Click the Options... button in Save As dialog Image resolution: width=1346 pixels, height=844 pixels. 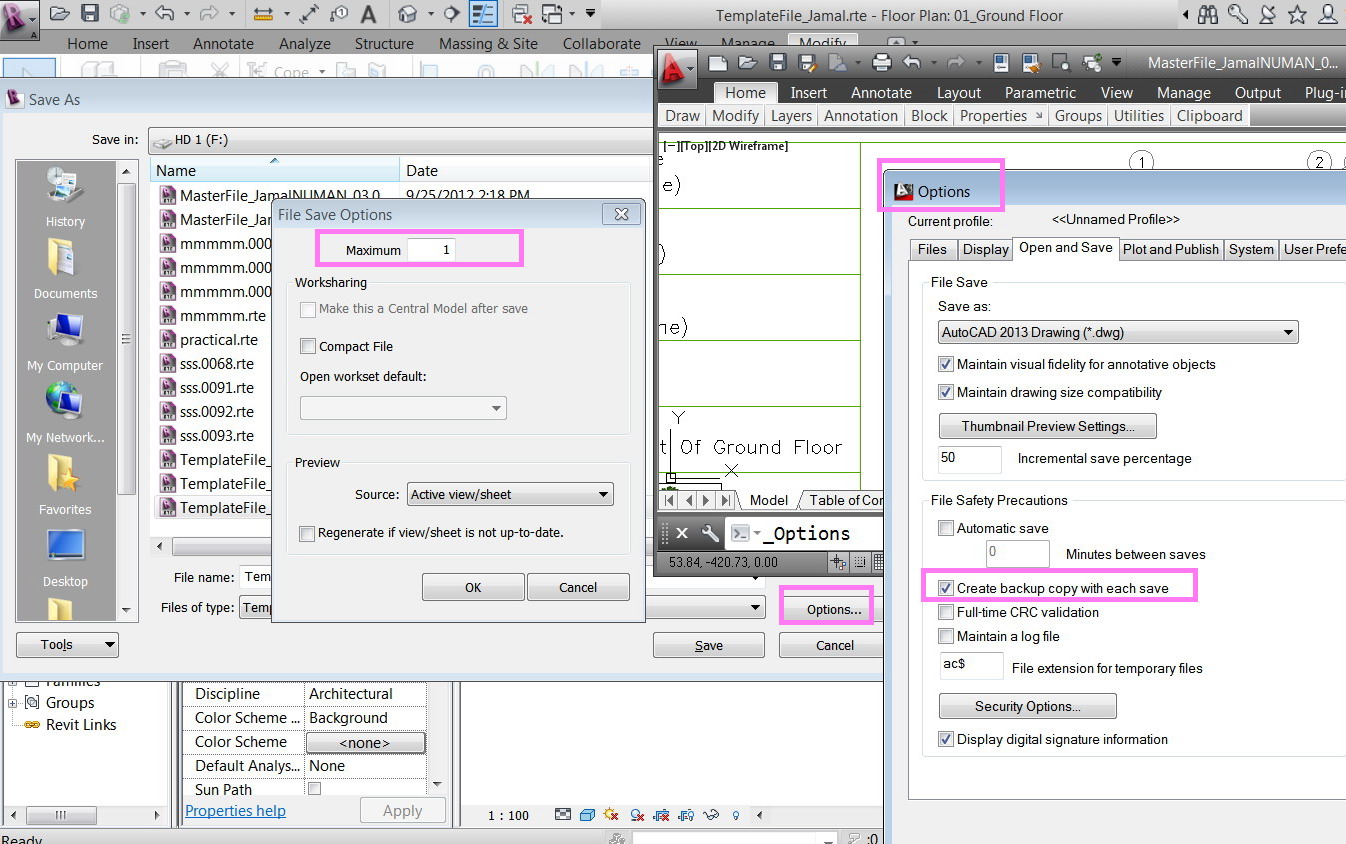pyautogui.click(x=834, y=609)
